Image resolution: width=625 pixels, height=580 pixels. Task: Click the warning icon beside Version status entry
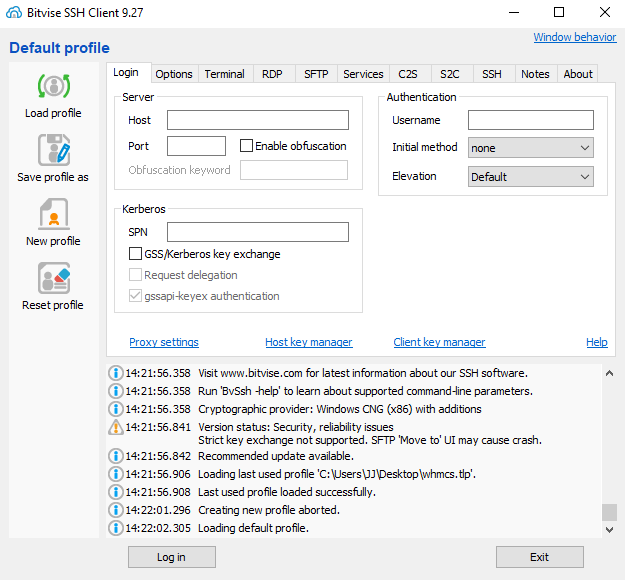pyautogui.click(x=116, y=427)
